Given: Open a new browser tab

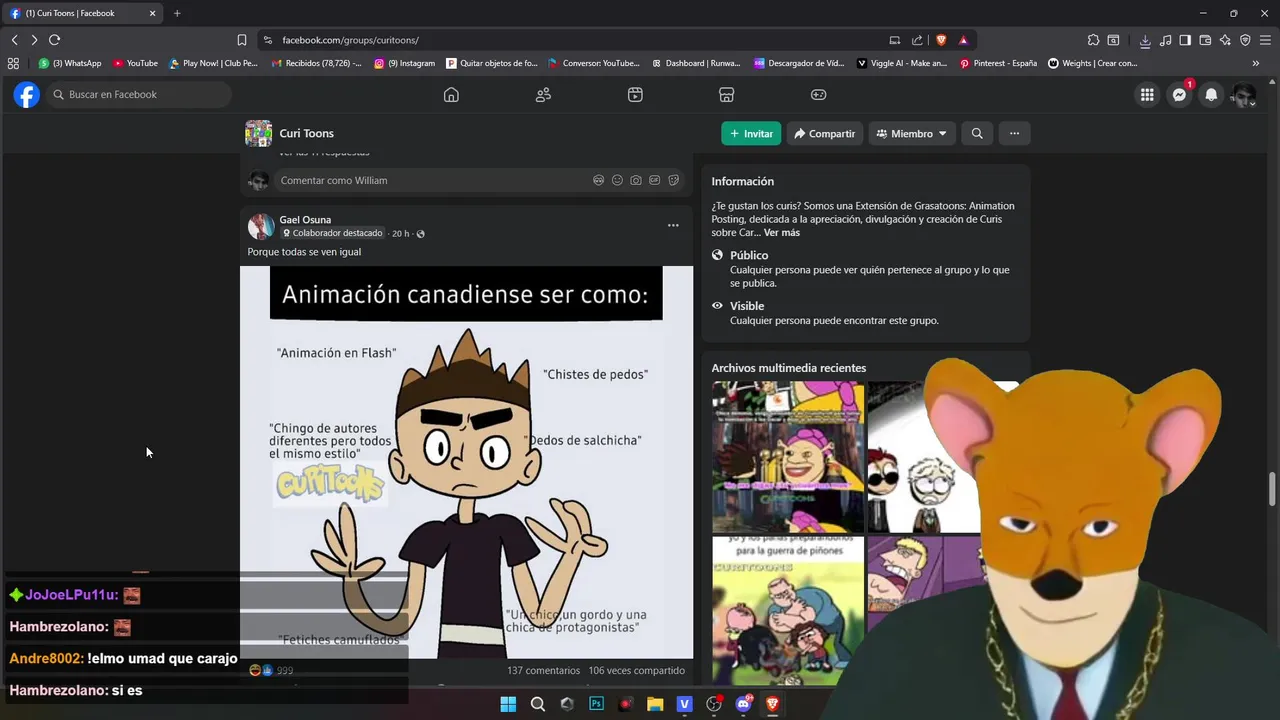Looking at the screenshot, I should tap(177, 13).
